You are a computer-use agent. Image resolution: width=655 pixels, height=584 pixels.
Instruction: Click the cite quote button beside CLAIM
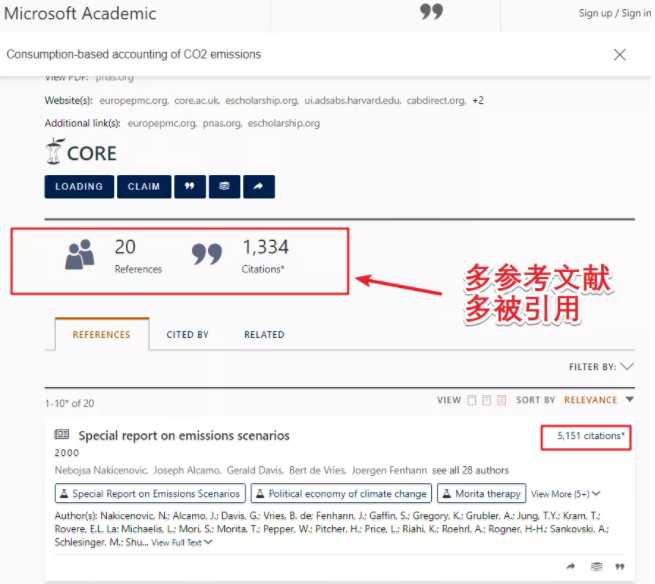tap(190, 186)
